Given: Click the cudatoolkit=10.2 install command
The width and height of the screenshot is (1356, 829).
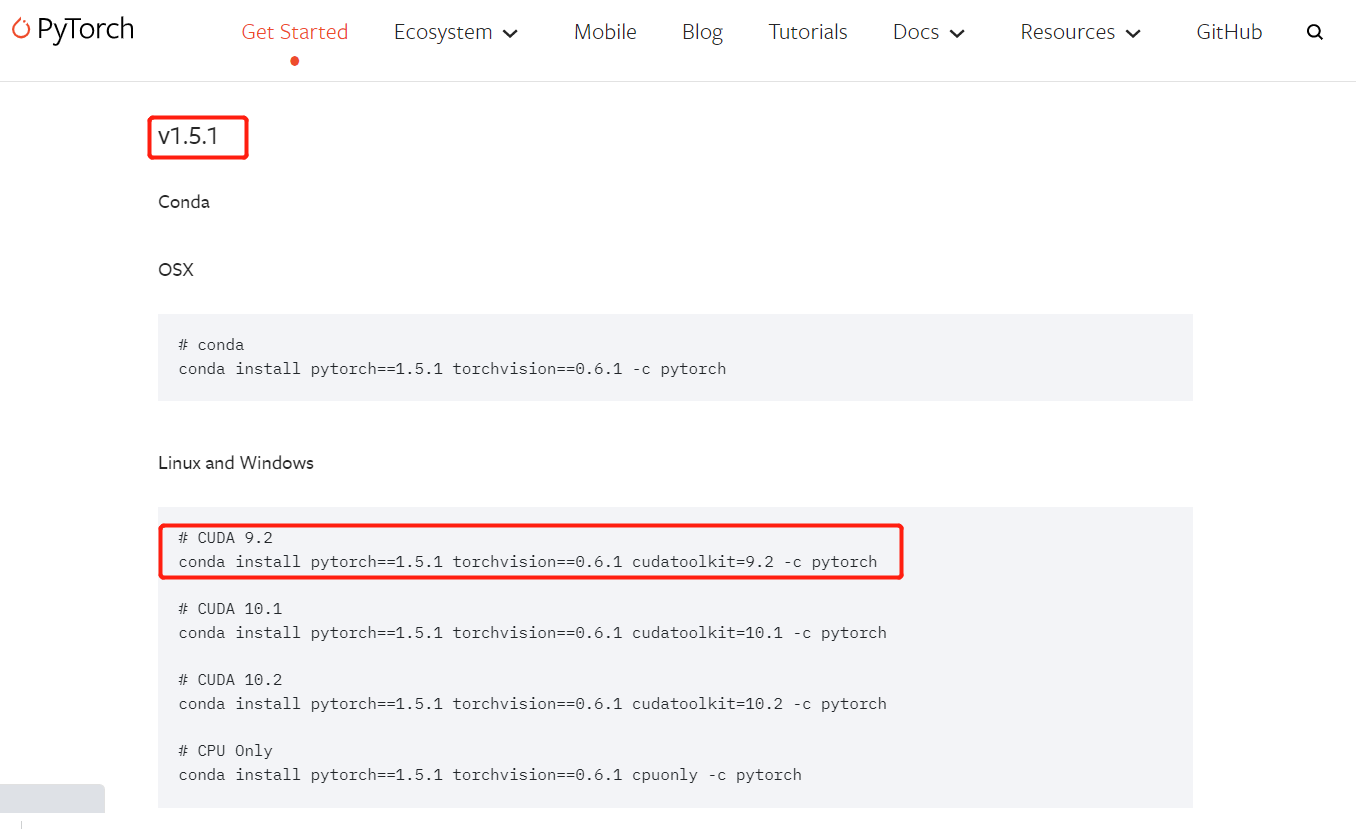Looking at the screenshot, I should point(533,704).
